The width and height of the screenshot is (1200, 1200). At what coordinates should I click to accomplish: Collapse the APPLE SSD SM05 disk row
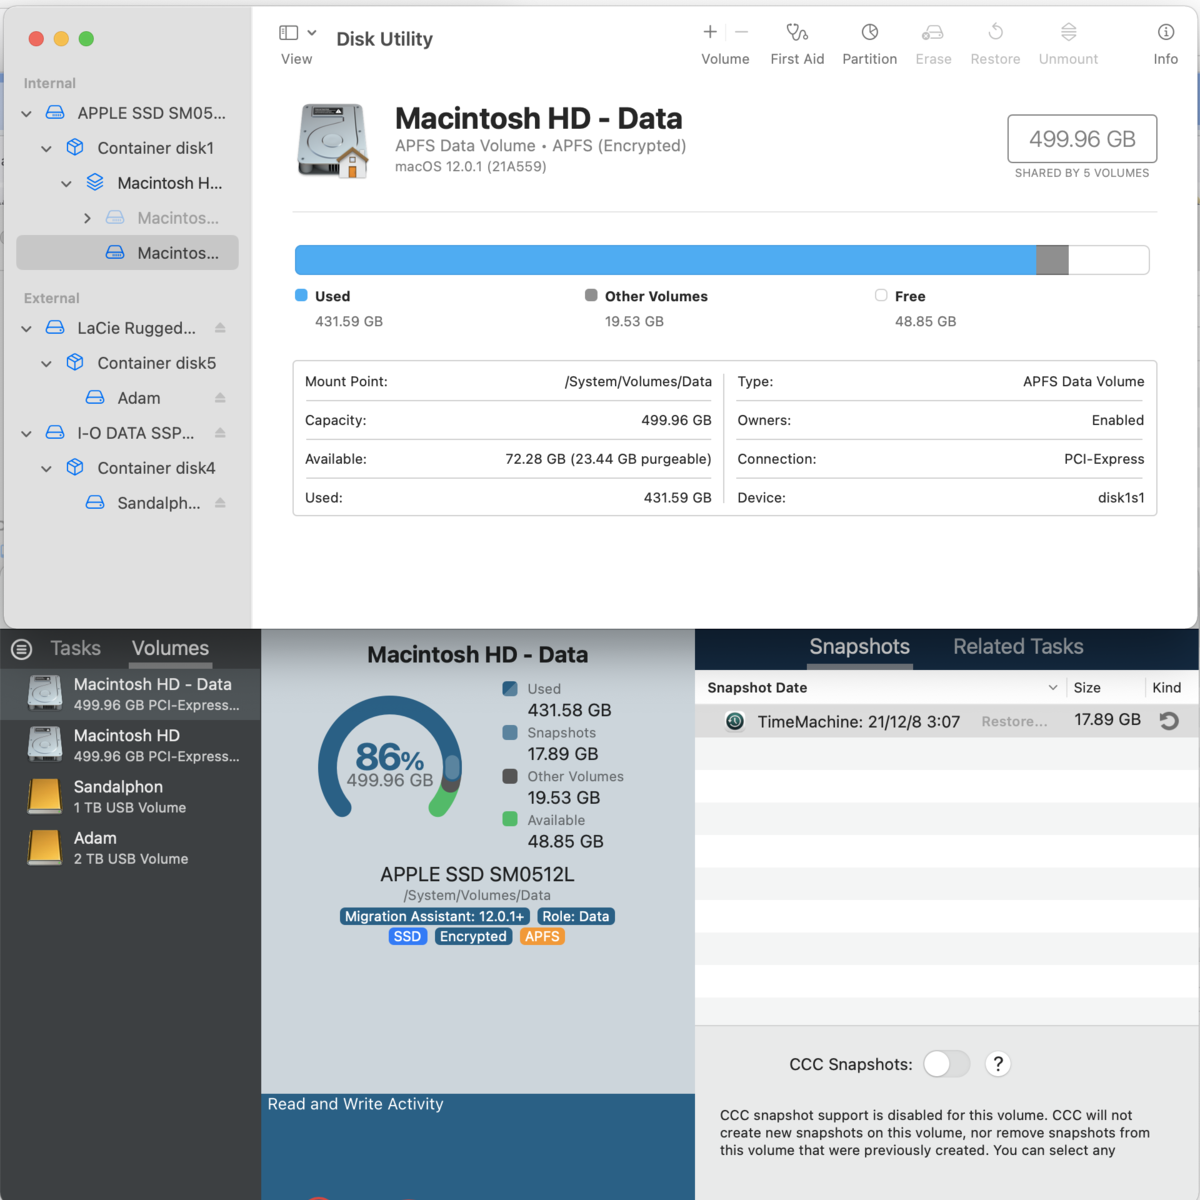tap(26, 114)
